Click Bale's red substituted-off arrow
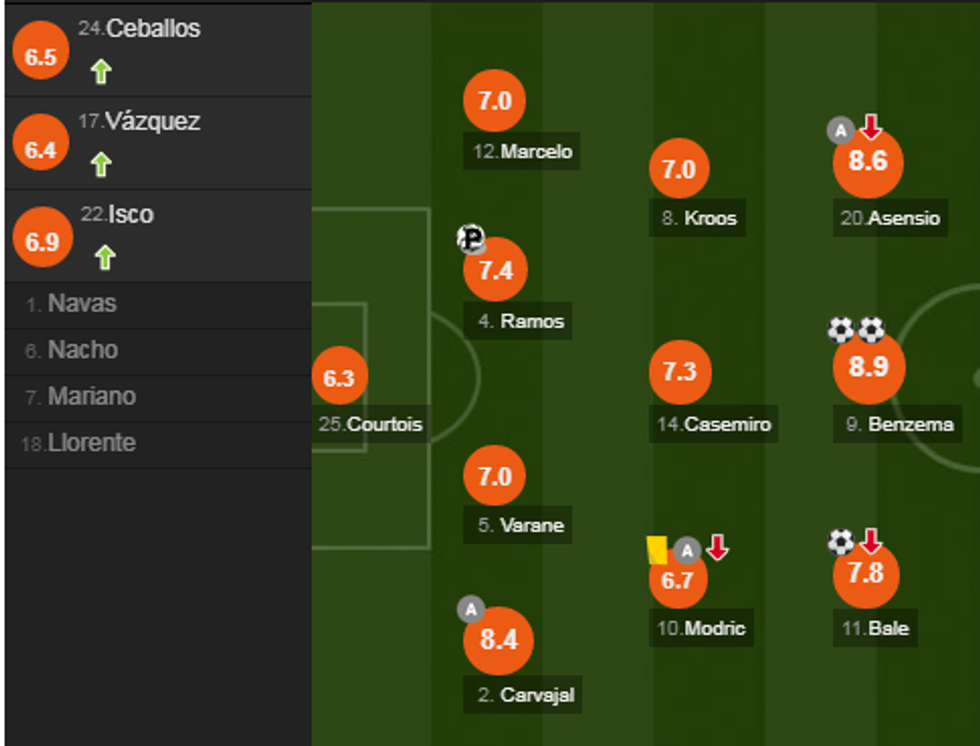The width and height of the screenshot is (980, 746). (x=871, y=542)
